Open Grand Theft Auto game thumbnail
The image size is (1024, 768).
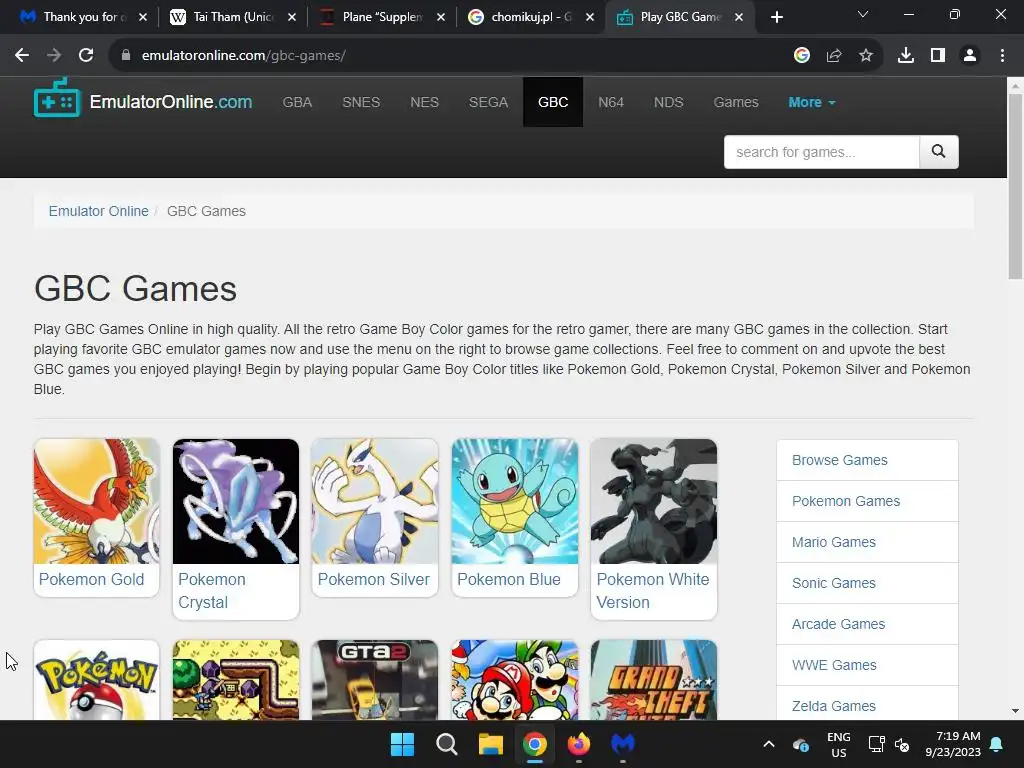[x=654, y=680]
